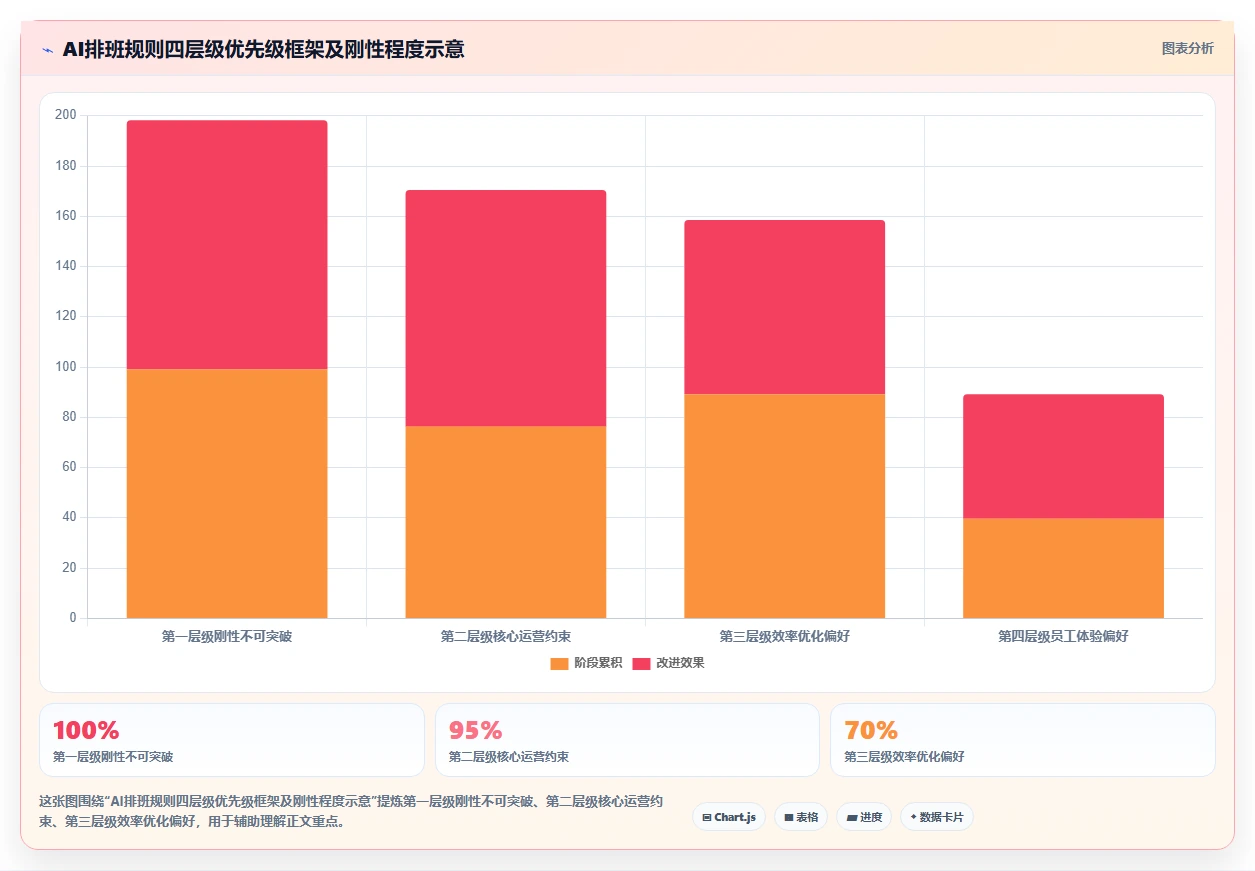Click the lightning icon beside the chart title
This screenshot has height=871, width=1255.
click(x=47, y=50)
